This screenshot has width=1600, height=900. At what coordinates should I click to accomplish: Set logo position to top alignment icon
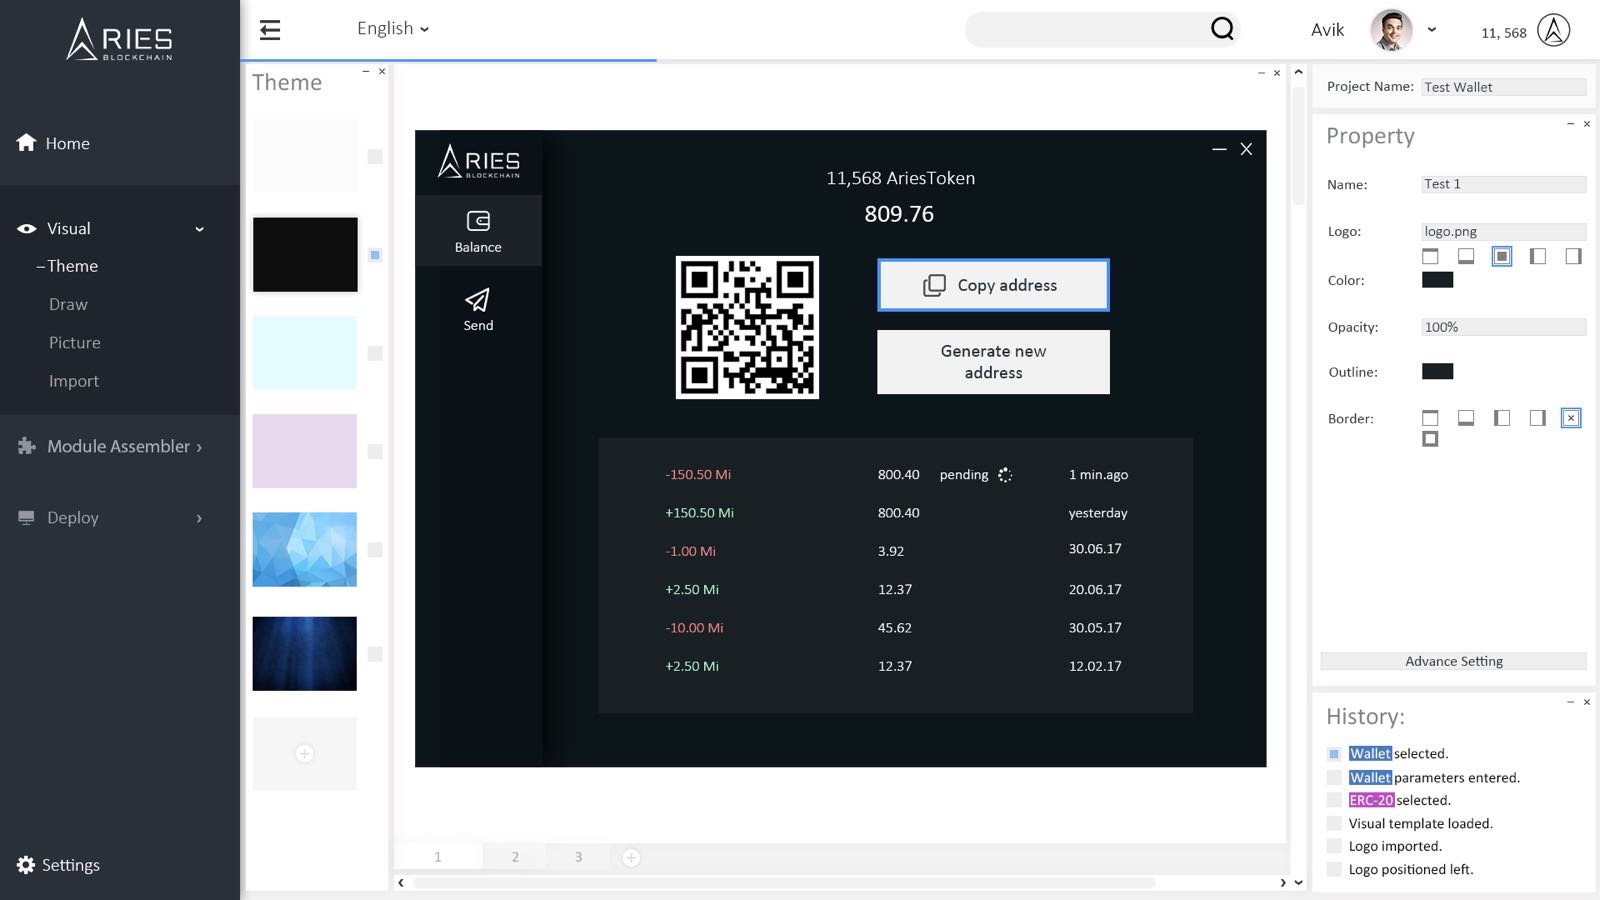pyautogui.click(x=1430, y=257)
